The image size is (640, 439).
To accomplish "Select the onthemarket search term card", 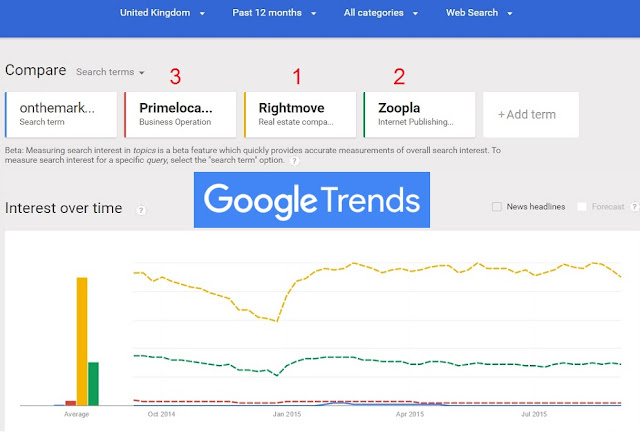I will 61,115.
